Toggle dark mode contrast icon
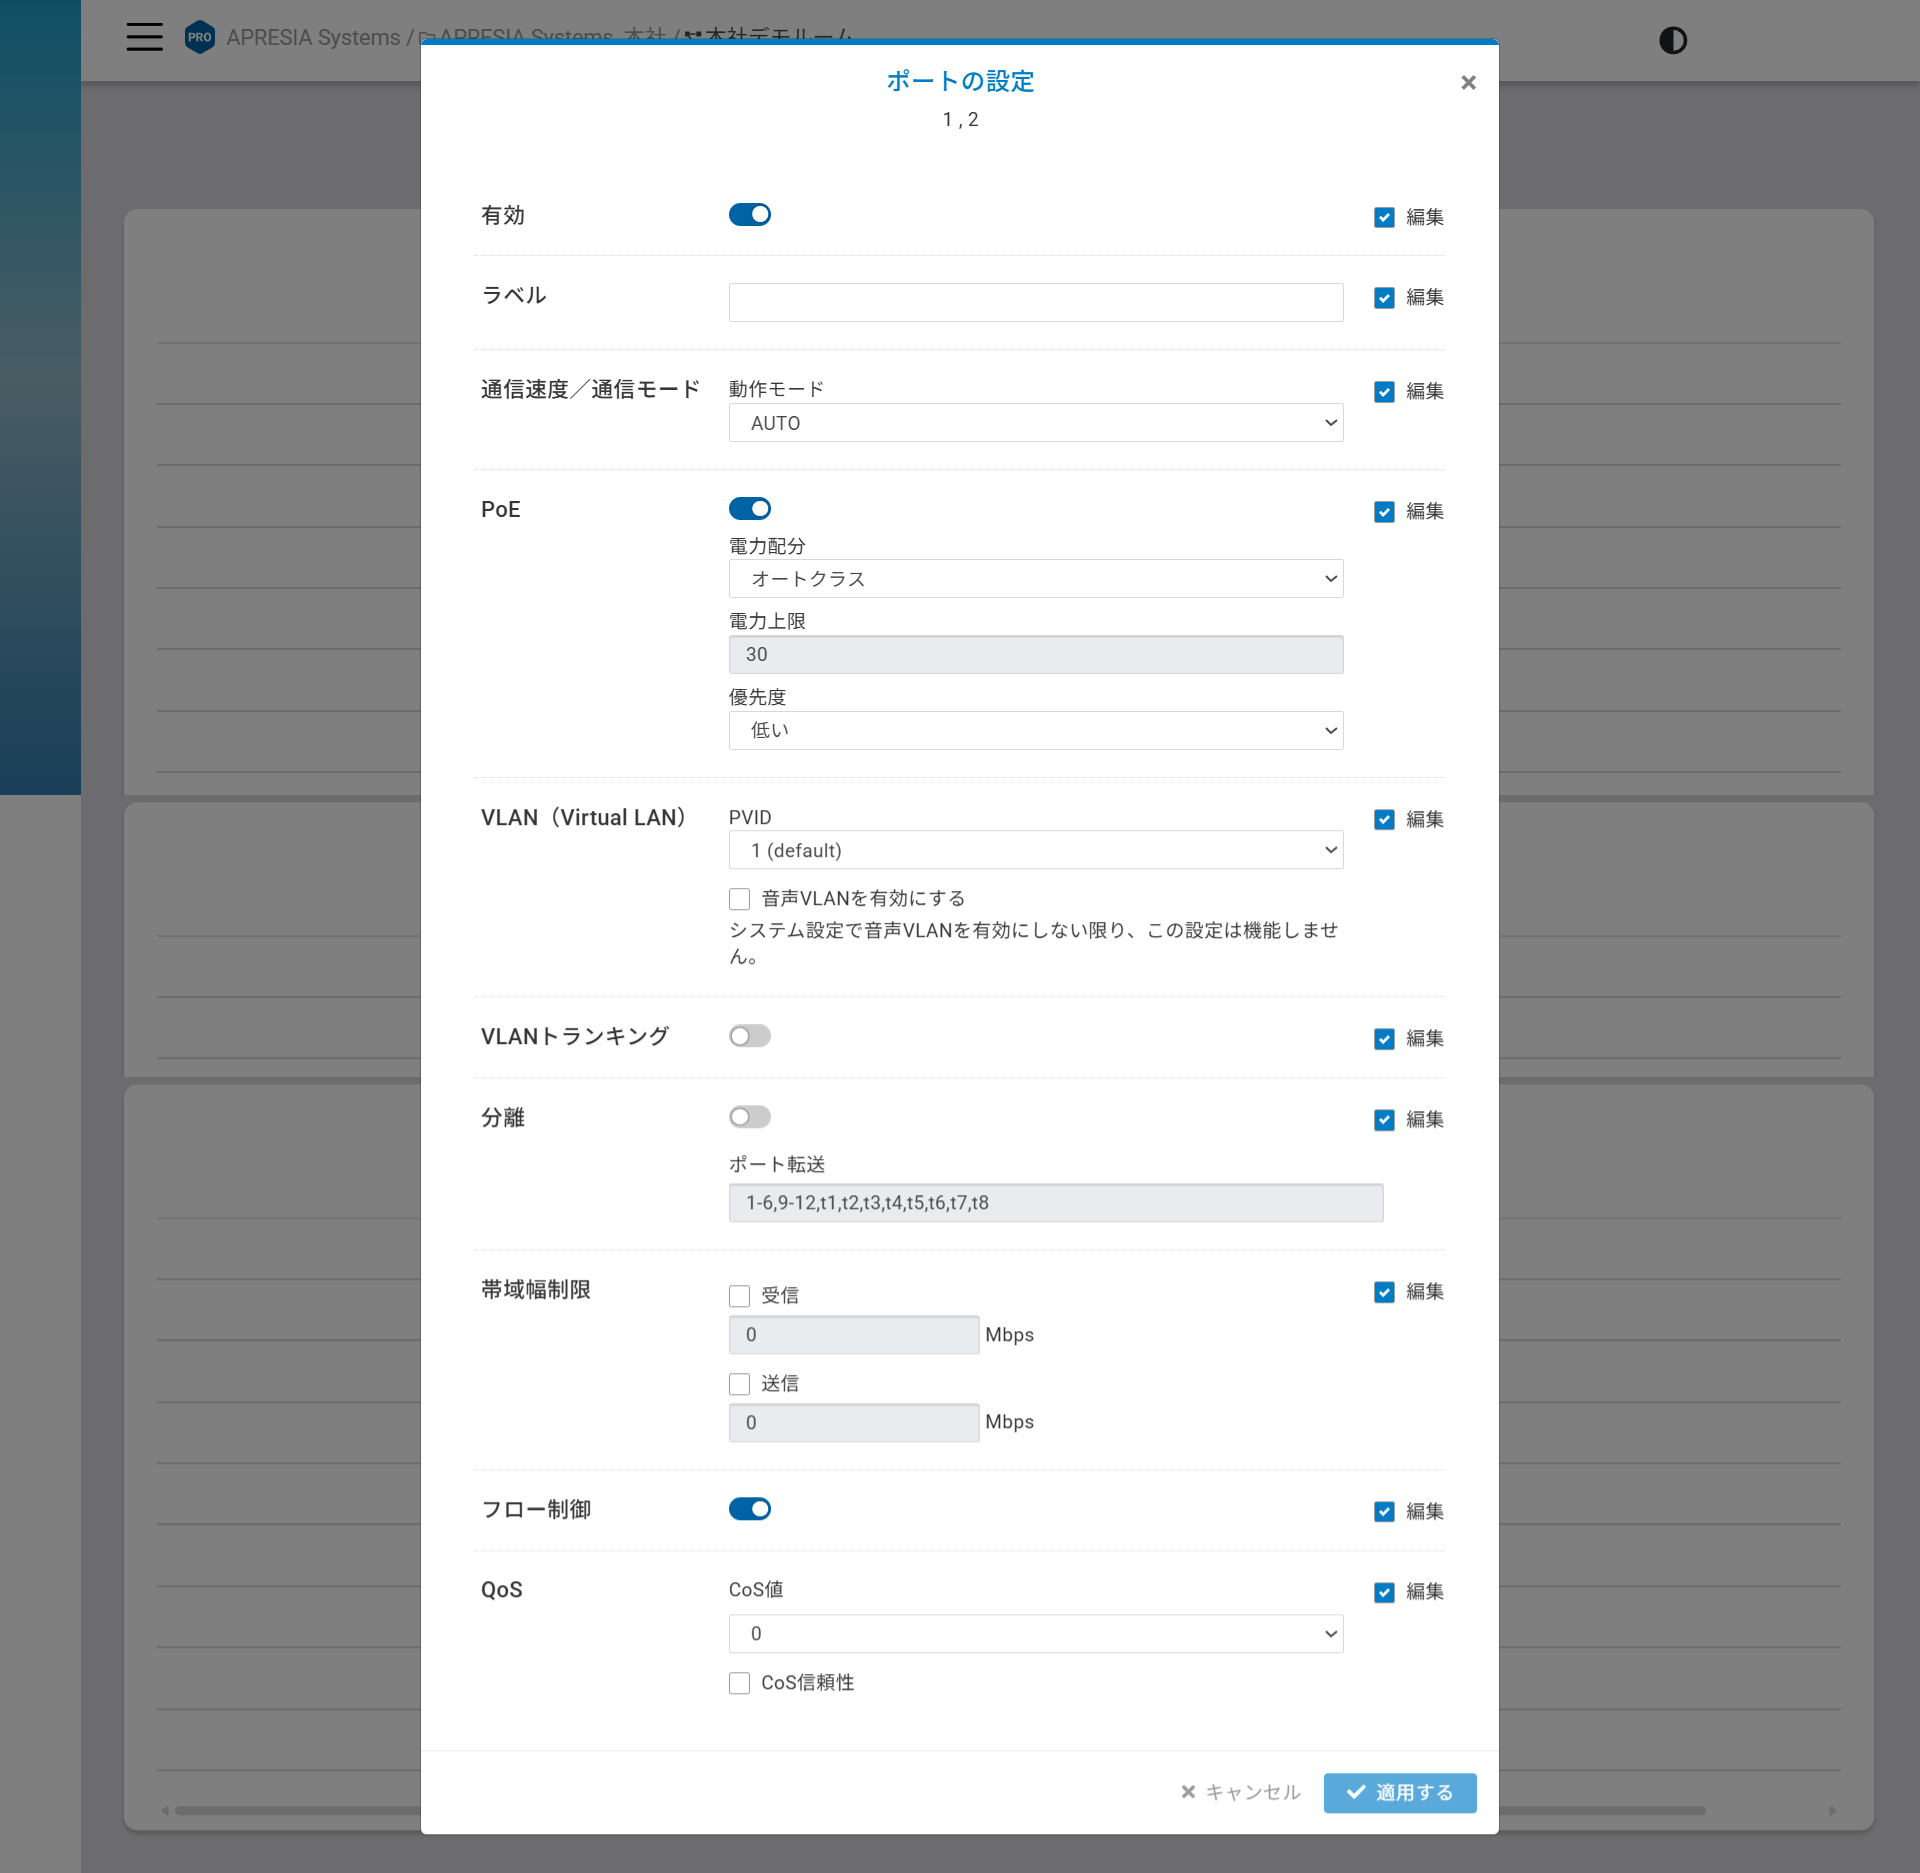The width and height of the screenshot is (1920, 1873). (1672, 40)
